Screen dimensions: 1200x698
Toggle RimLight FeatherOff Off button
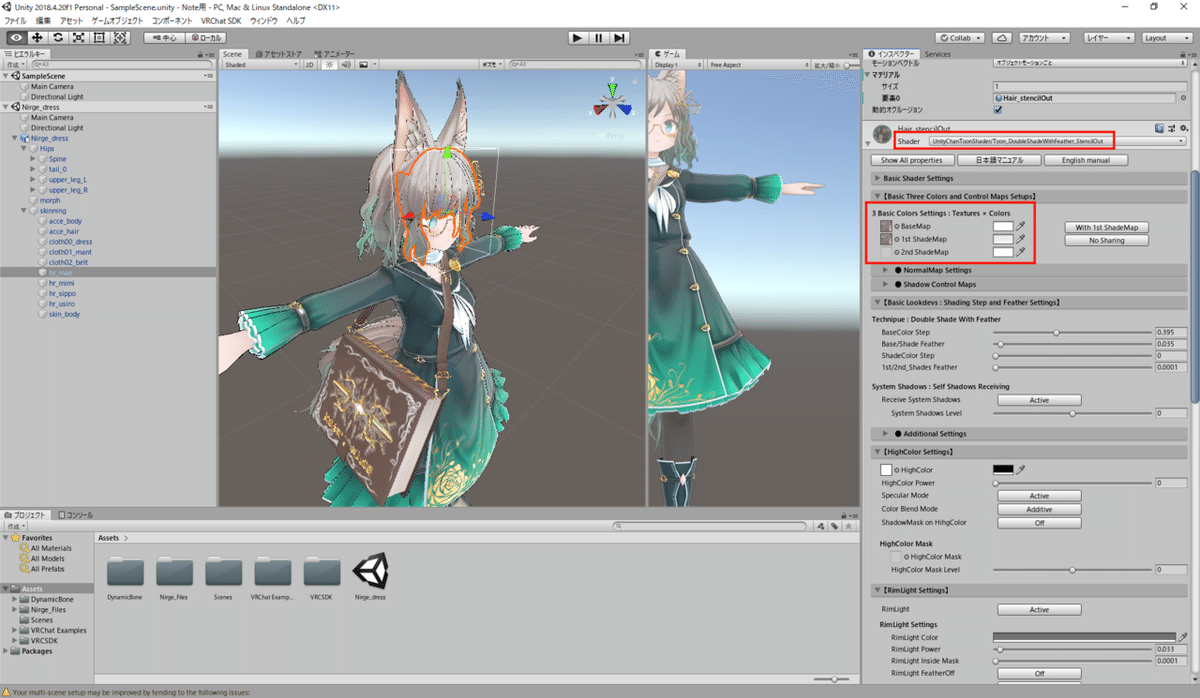[1039, 674]
